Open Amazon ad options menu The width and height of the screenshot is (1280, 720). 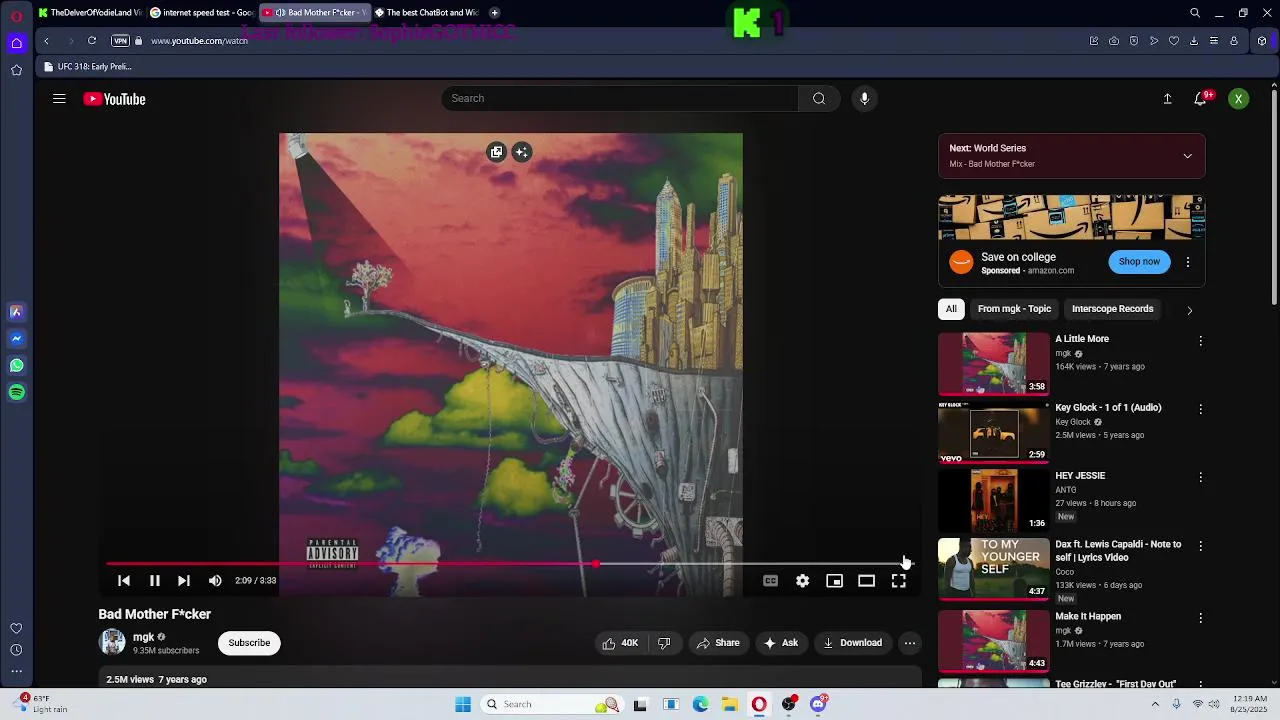(x=1188, y=262)
